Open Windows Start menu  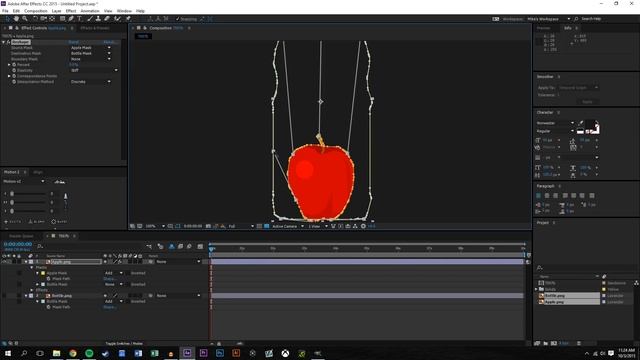(8, 353)
